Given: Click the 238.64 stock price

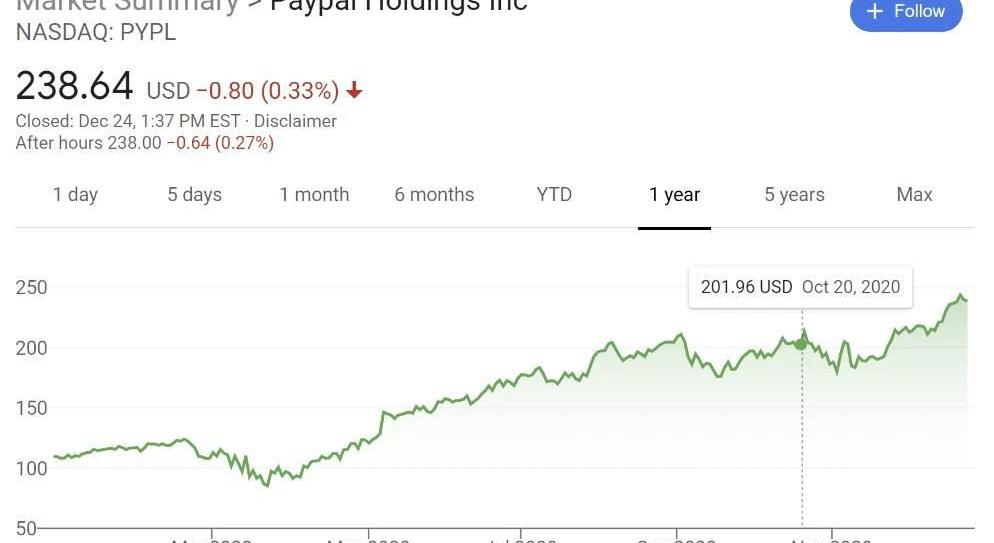Looking at the screenshot, I should pos(74,87).
